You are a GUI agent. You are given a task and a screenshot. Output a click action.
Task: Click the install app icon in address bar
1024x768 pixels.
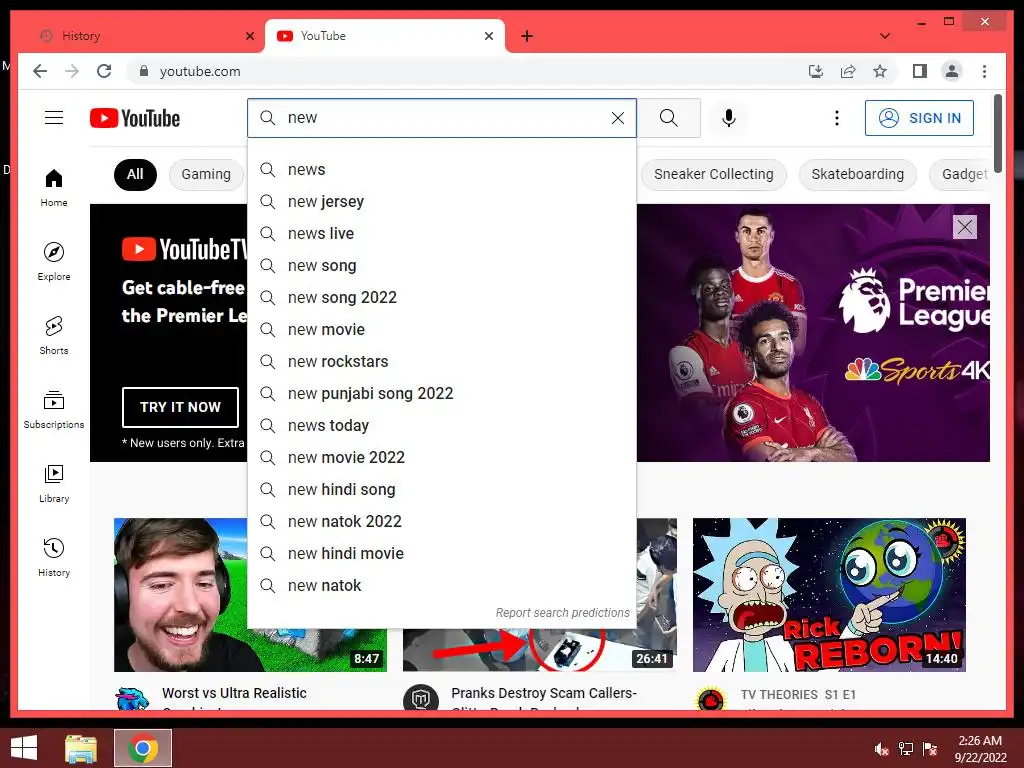[x=816, y=71]
